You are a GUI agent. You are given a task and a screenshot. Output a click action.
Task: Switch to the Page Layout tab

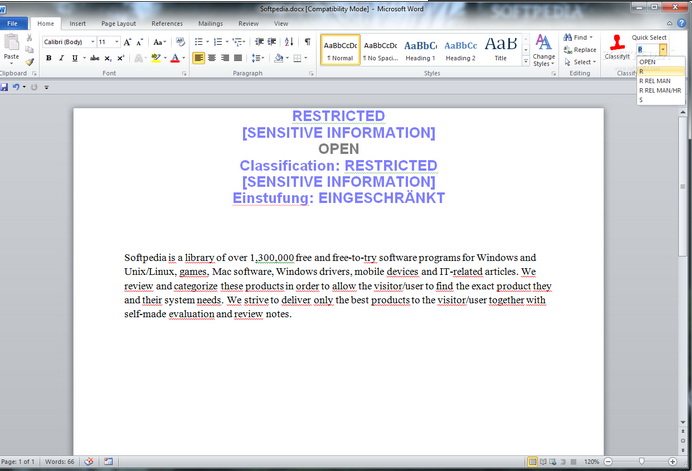tap(118, 23)
